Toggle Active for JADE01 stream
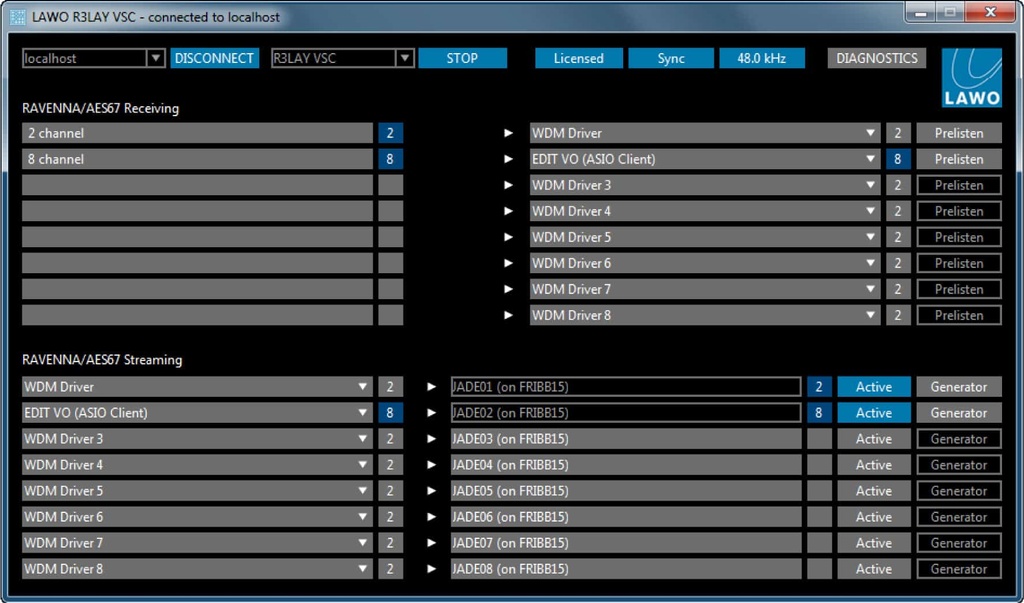The image size is (1024, 603). point(874,387)
